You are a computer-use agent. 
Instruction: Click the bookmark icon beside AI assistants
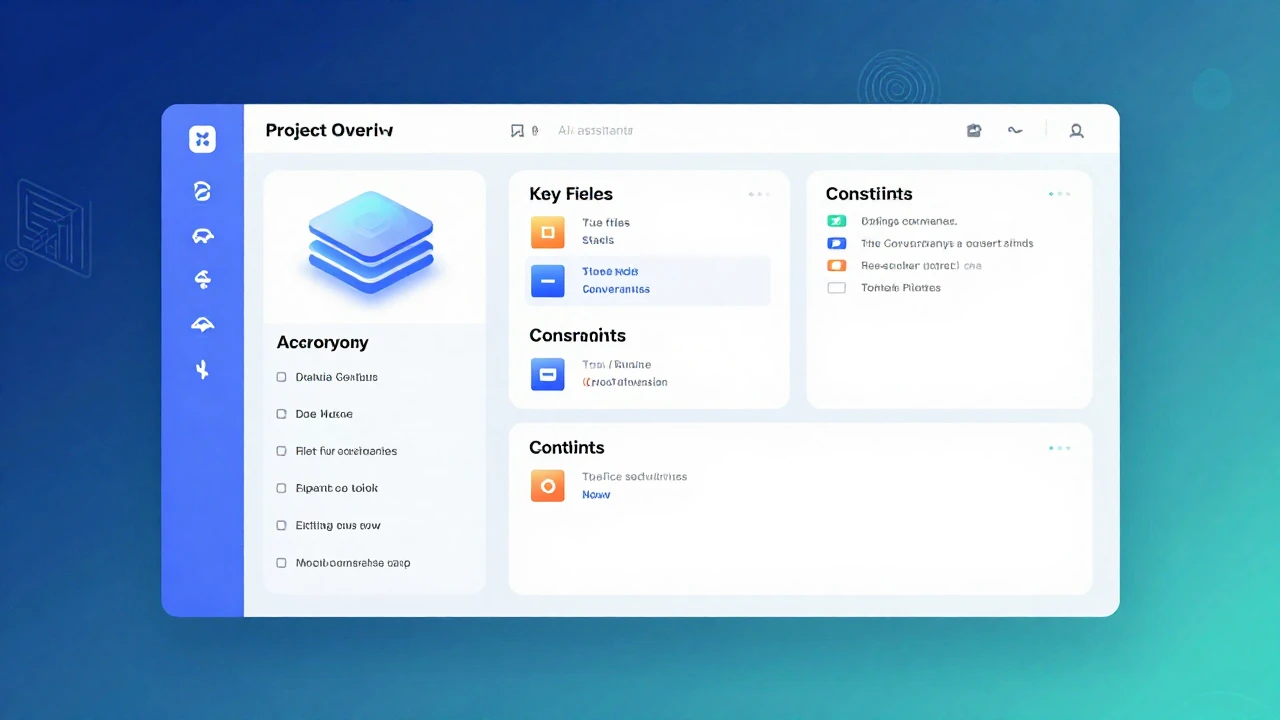click(x=517, y=130)
